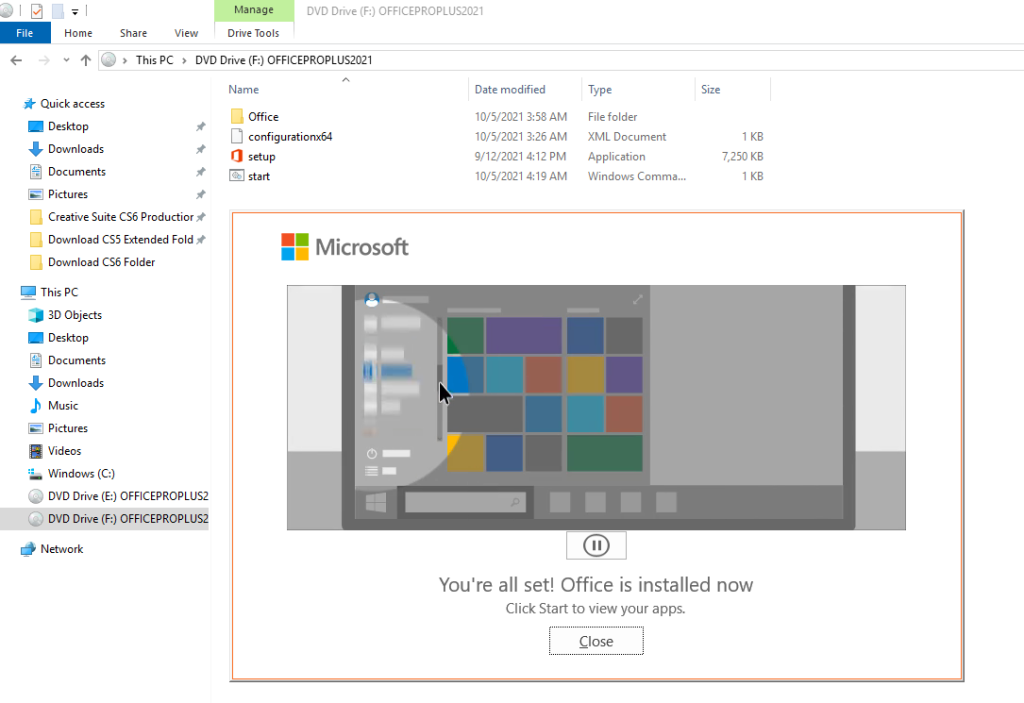Click the Windows (C:) drive icon
Viewport: 1024px width, 703px height.
(x=36, y=474)
